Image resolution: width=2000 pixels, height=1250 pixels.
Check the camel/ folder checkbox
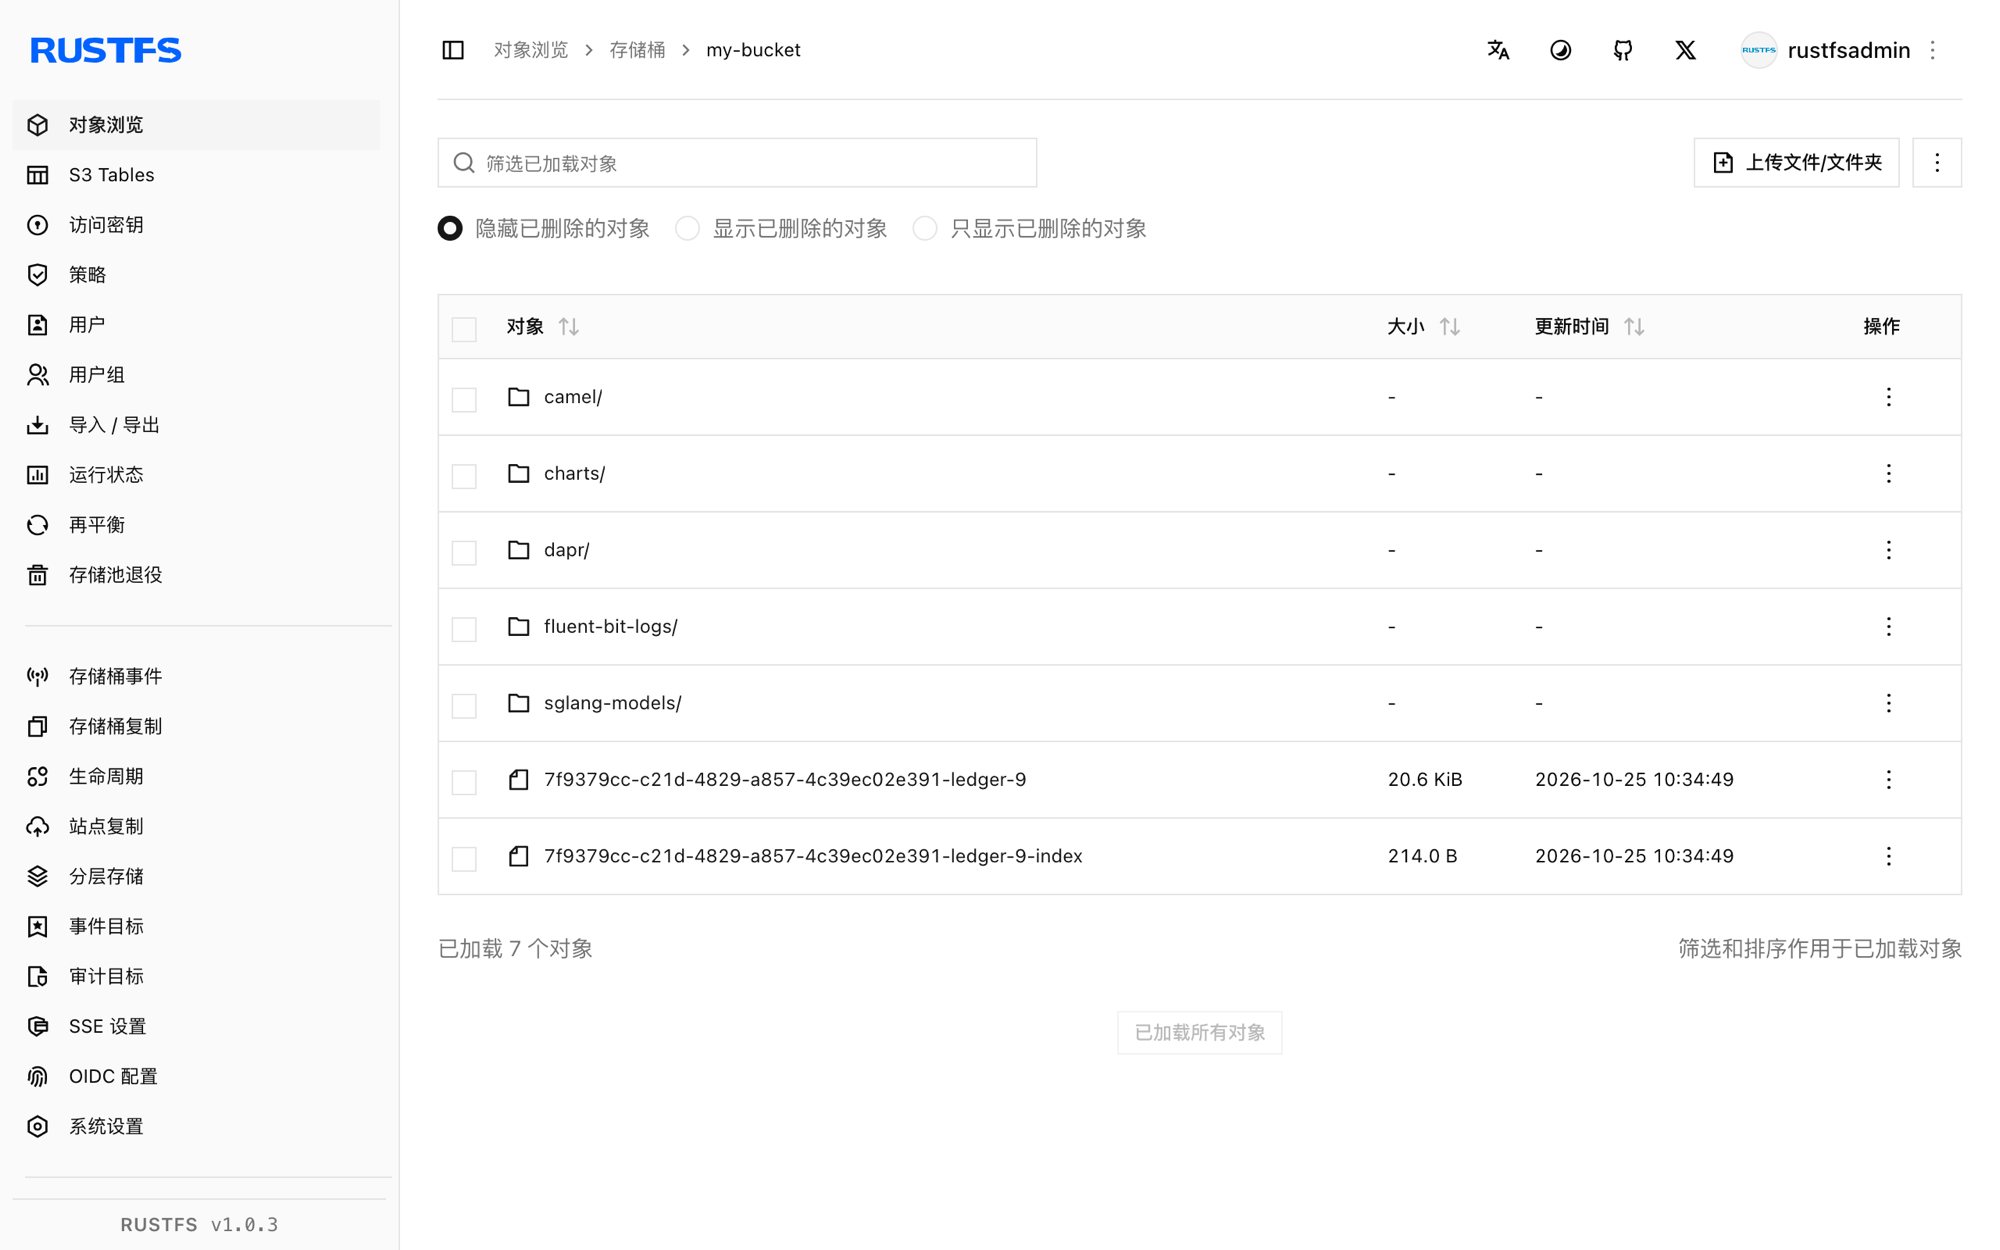click(x=464, y=399)
